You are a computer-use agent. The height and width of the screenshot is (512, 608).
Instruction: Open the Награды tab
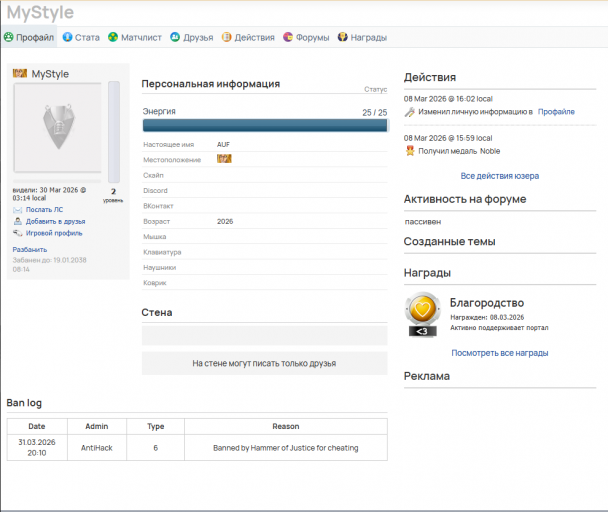point(362,37)
